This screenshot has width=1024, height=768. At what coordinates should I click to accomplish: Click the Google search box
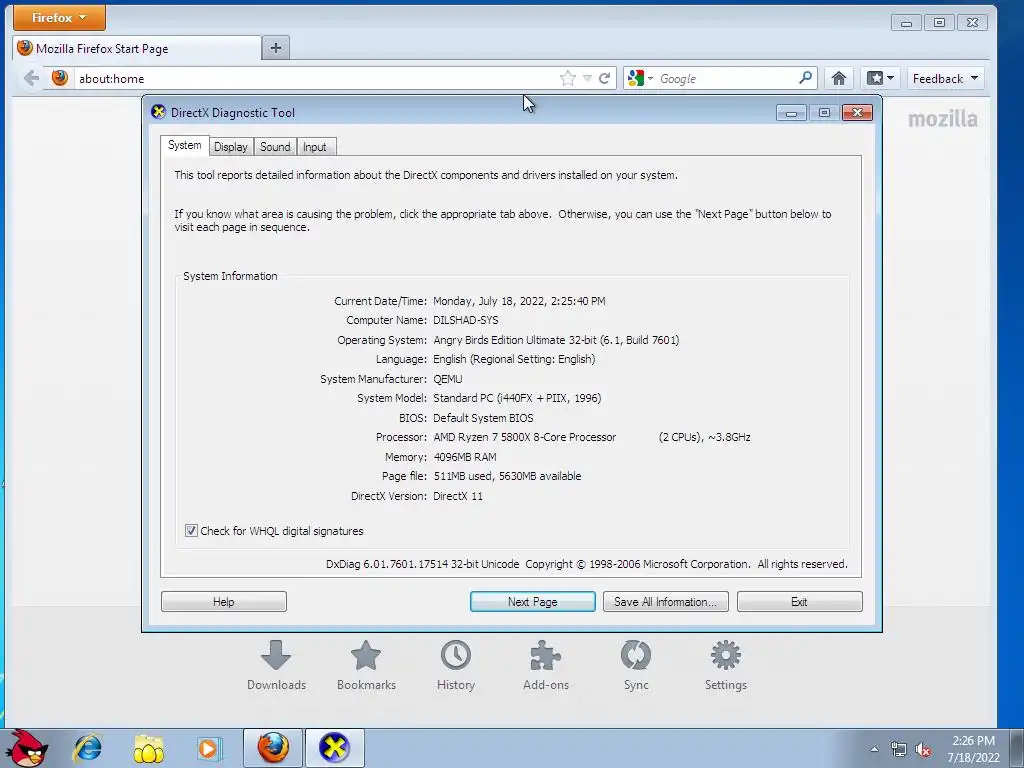(725, 78)
